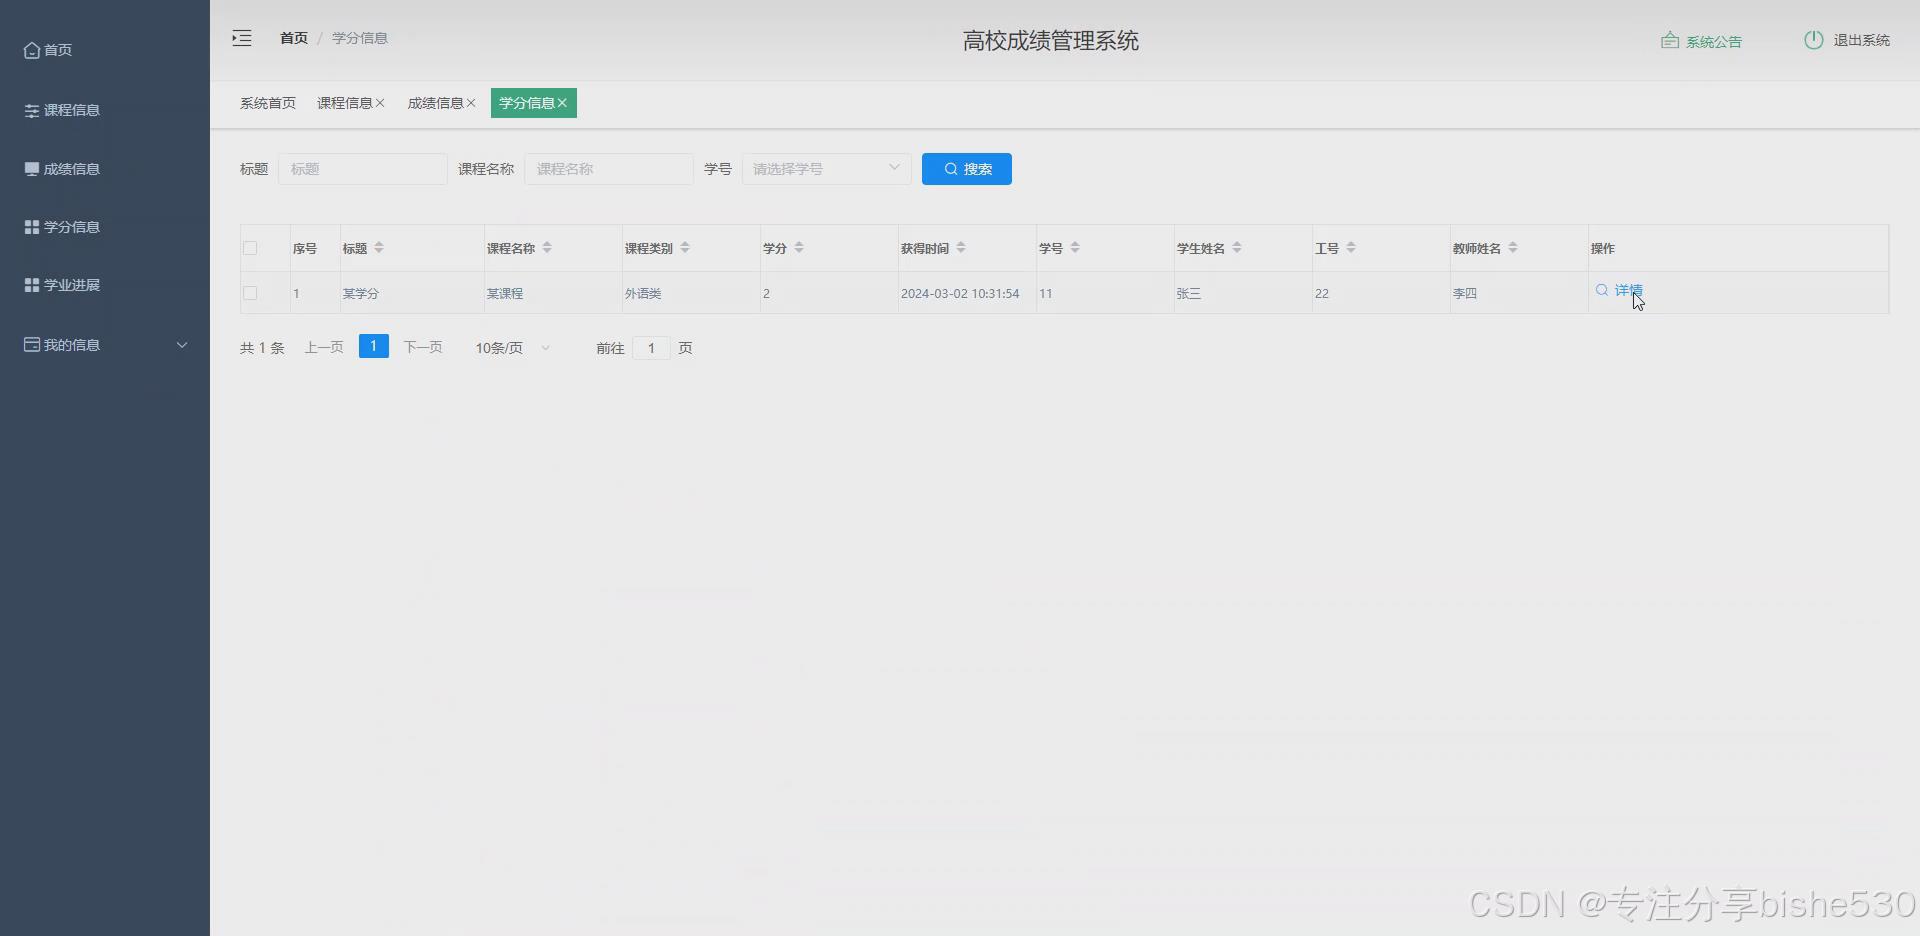This screenshot has height=936, width=1920.
Task: Sort table by 学分 column arrows
Action: 799,248
